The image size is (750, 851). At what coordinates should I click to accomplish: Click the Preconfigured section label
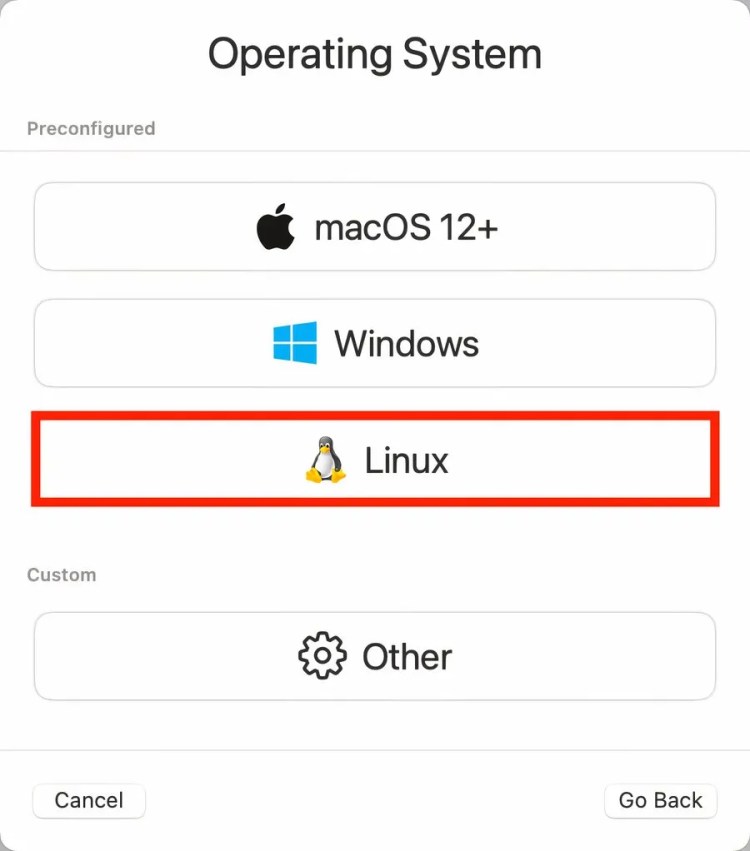tap(91, 129)
